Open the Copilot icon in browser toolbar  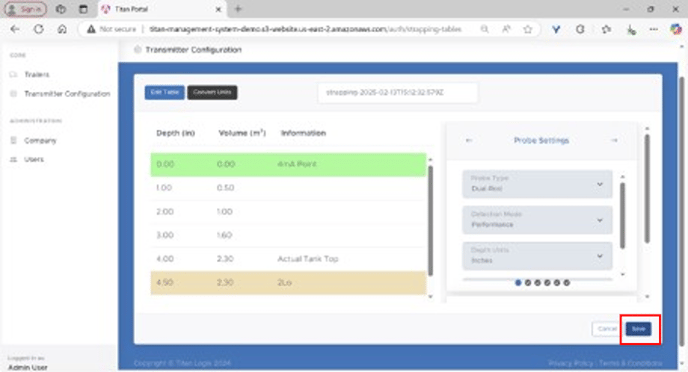point(676,29)
